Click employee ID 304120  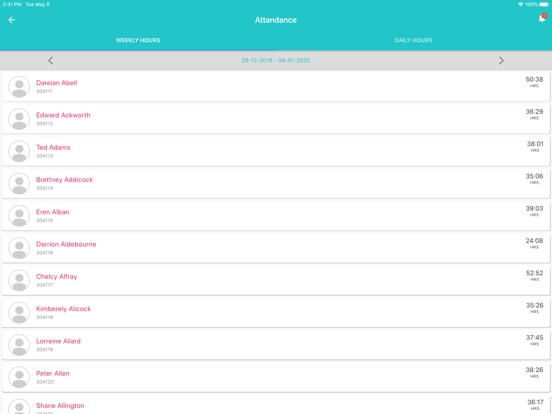tap(45, 382)
